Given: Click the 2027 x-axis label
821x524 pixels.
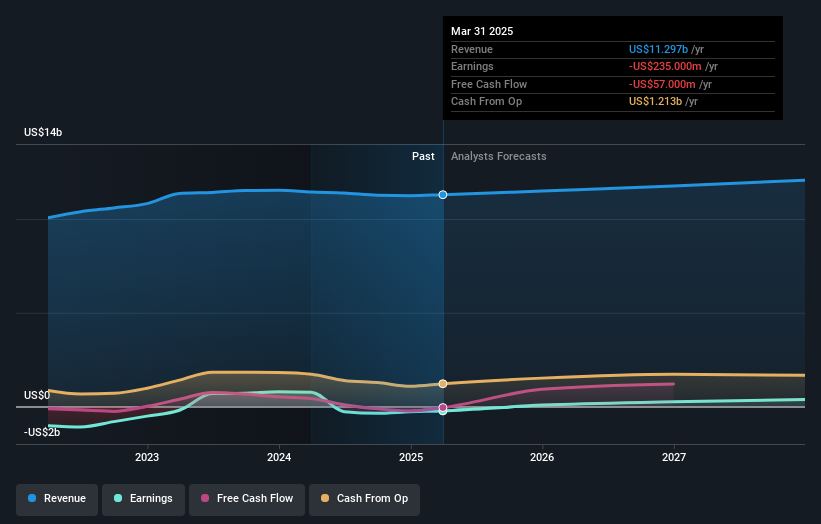Looking at the screenshot, I should pyautogui.click(x=674, y=457).
